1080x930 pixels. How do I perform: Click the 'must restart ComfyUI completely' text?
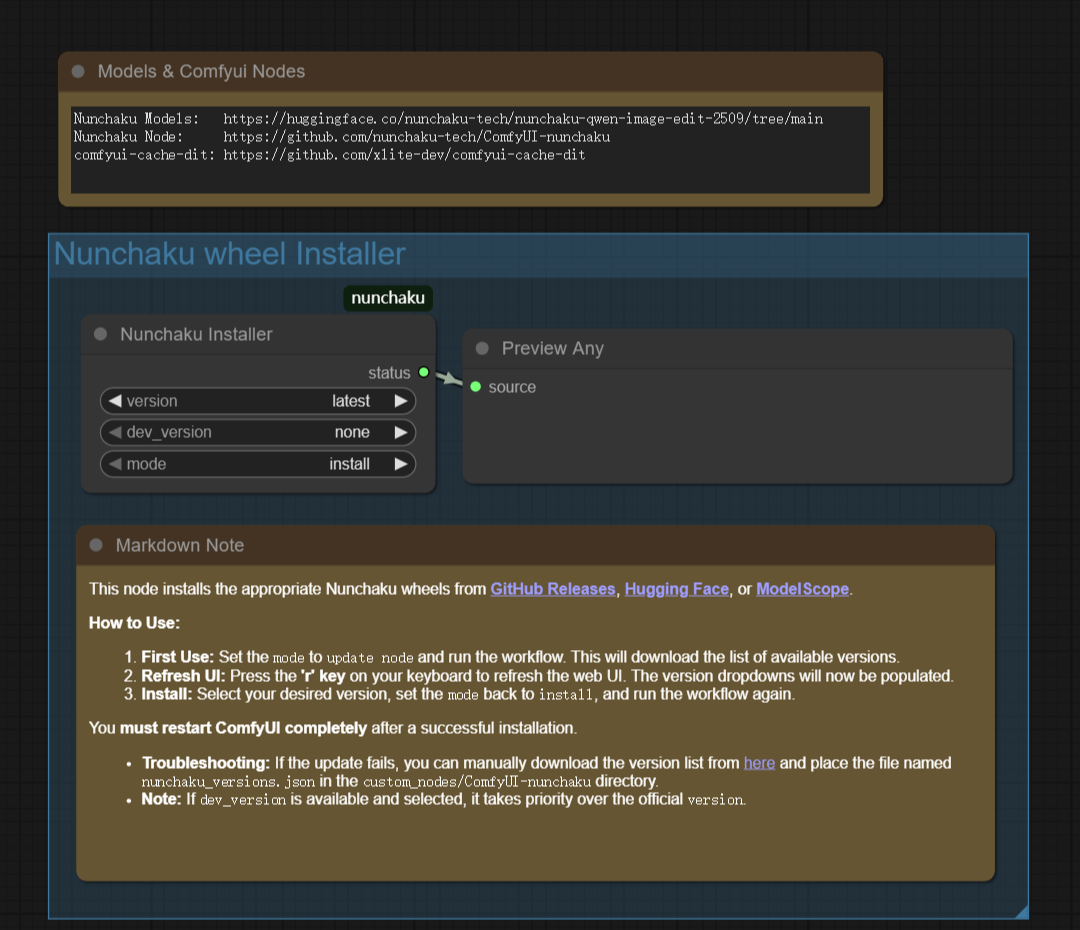click(243, 728)
